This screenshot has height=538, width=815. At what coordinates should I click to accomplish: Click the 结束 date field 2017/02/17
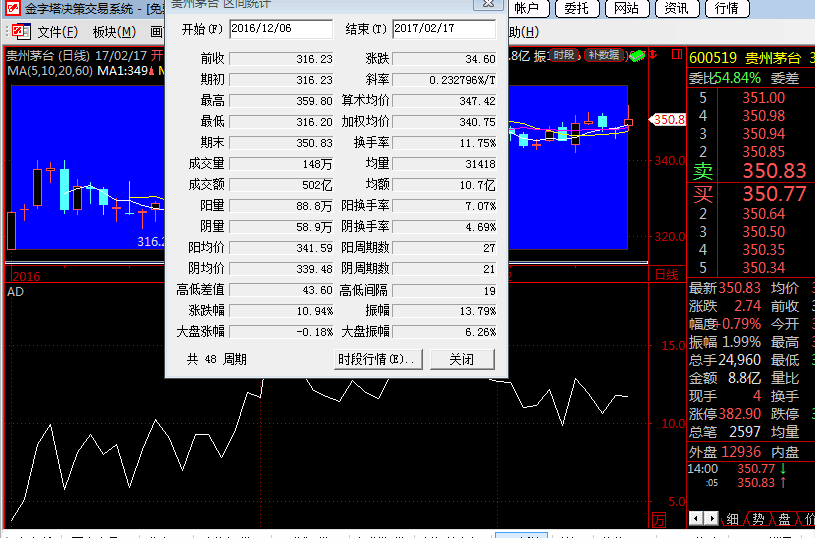coord(444,29)
